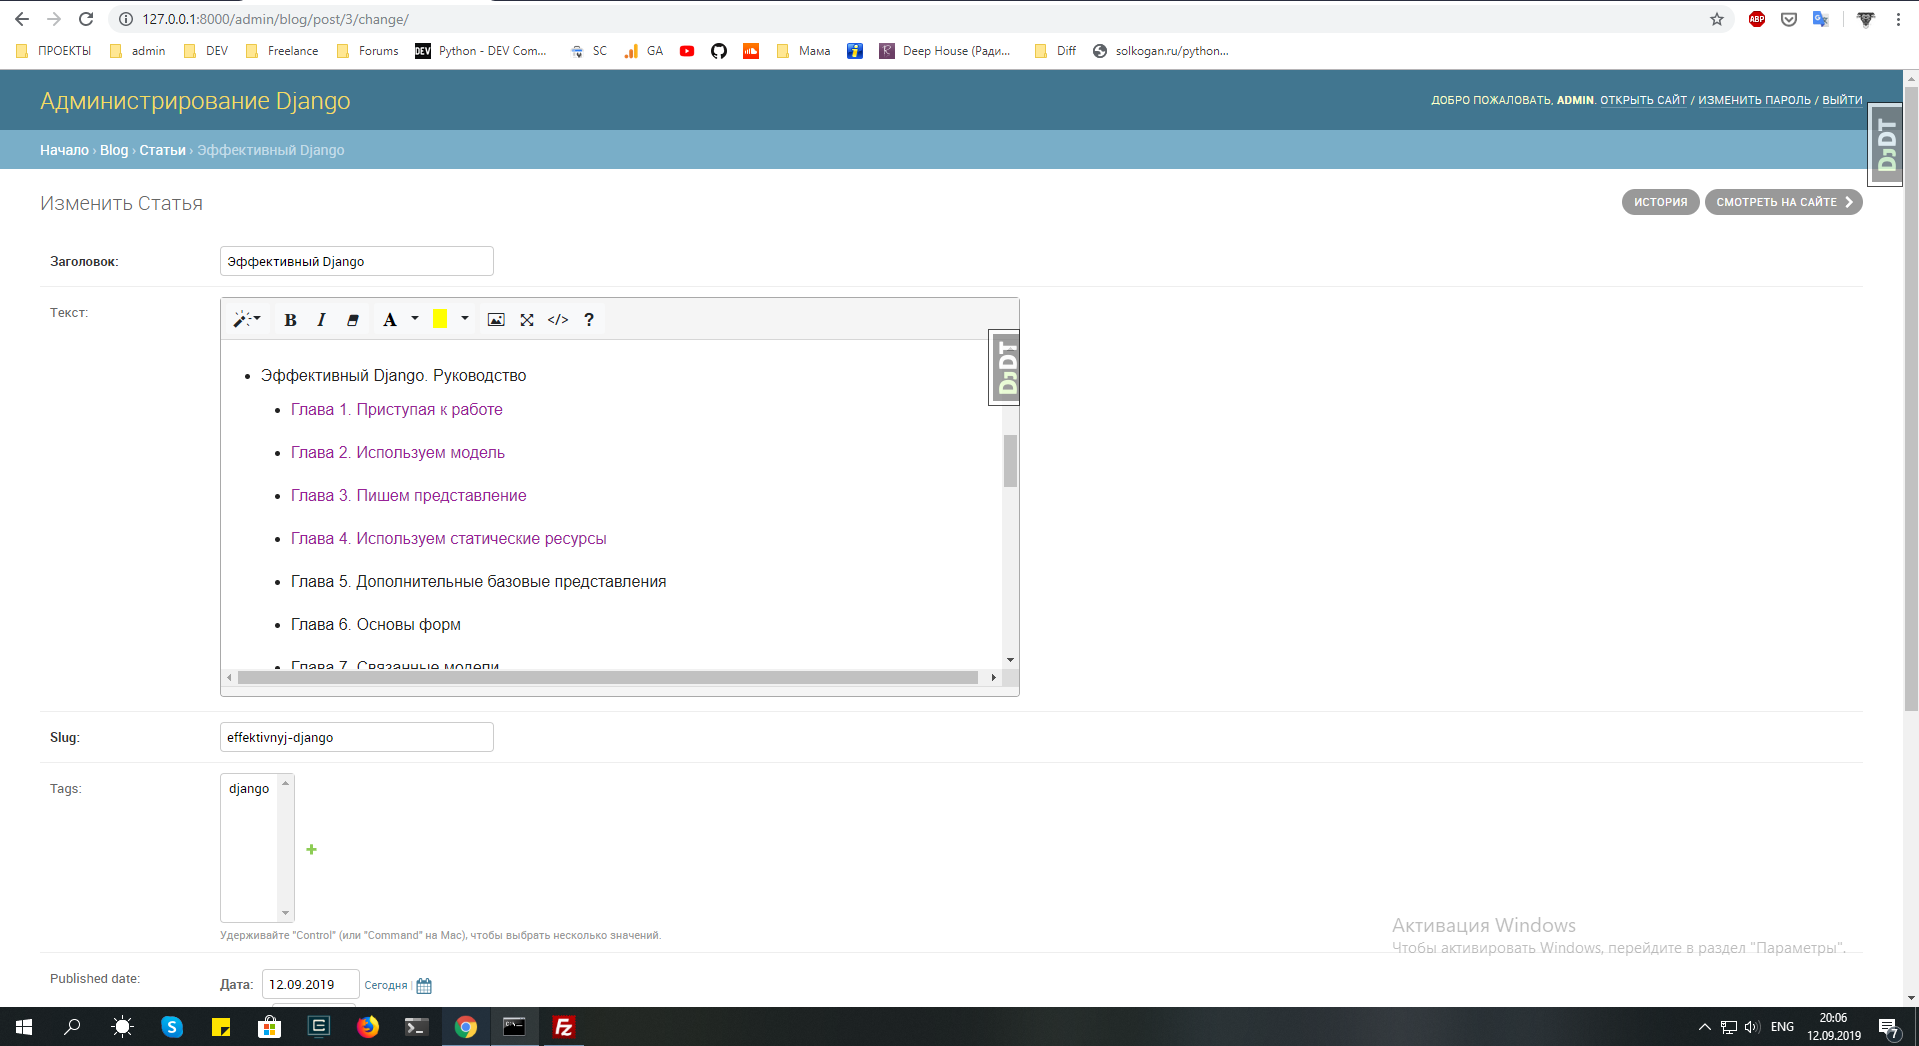Screen dimensions: 1919x1046
Task: Click the editor horizontal scrollbar thumb
Action: point(608,677)
